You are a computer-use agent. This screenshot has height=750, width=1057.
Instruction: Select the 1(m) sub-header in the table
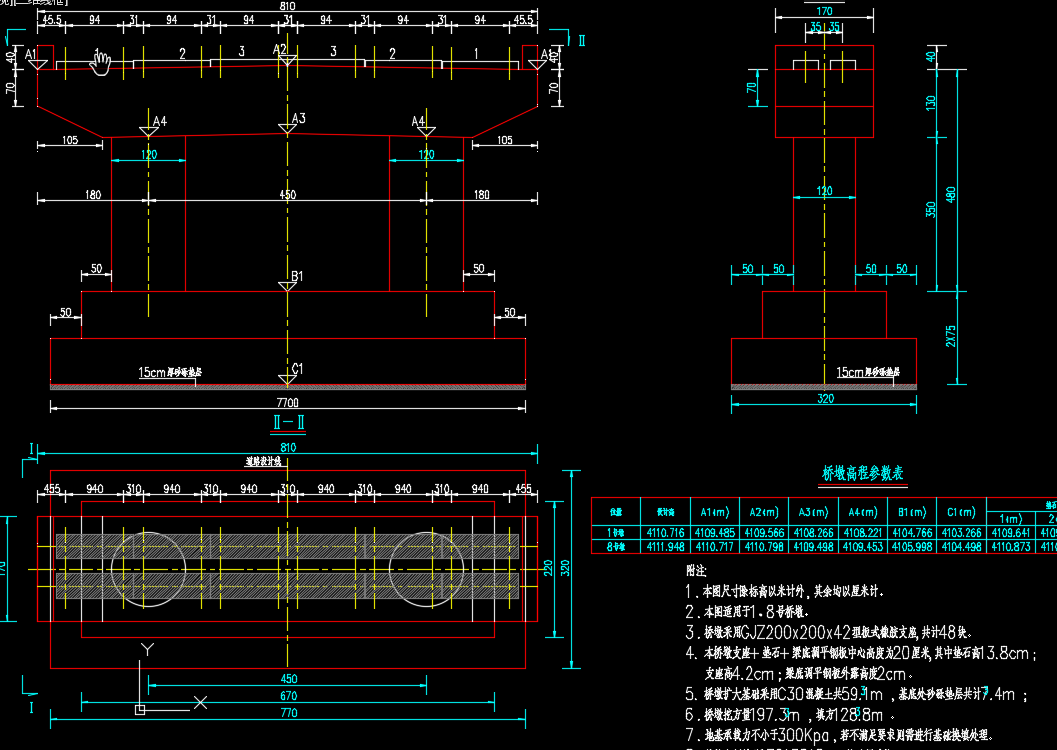[1010, 519]
